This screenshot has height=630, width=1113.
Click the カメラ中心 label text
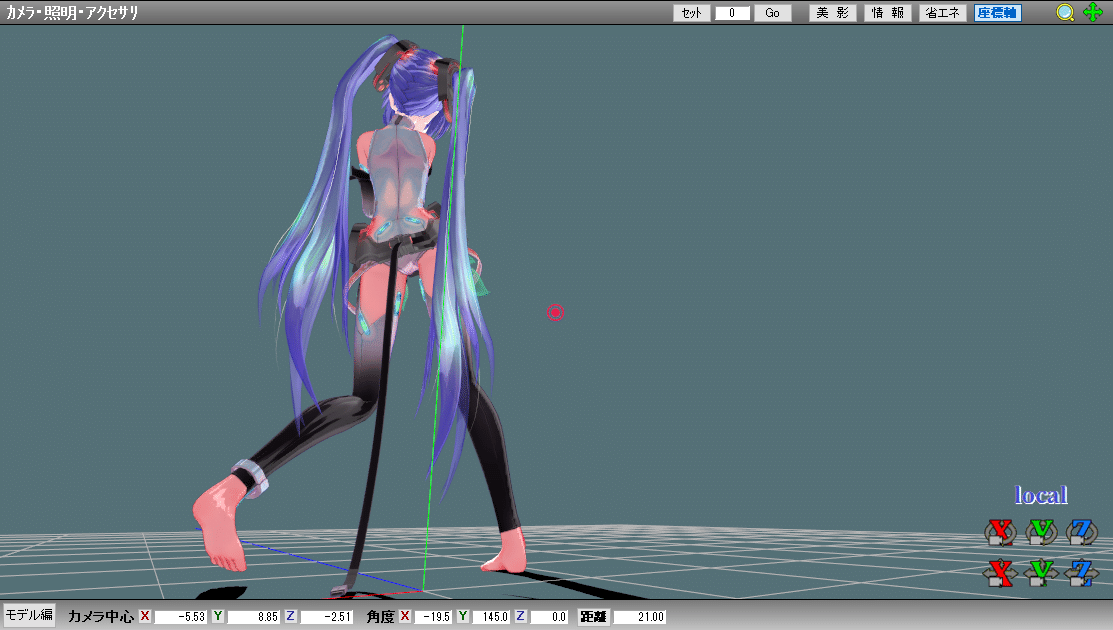coord(100,617)
